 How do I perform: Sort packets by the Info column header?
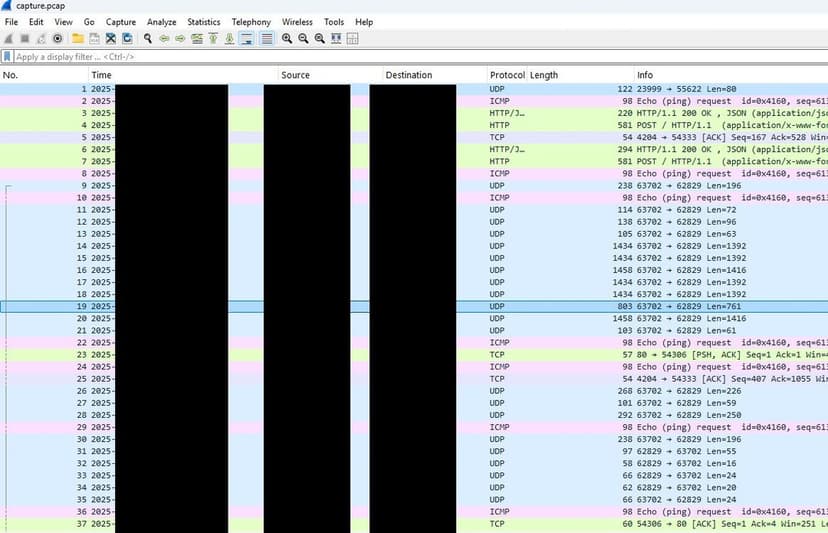click(731, 75)
